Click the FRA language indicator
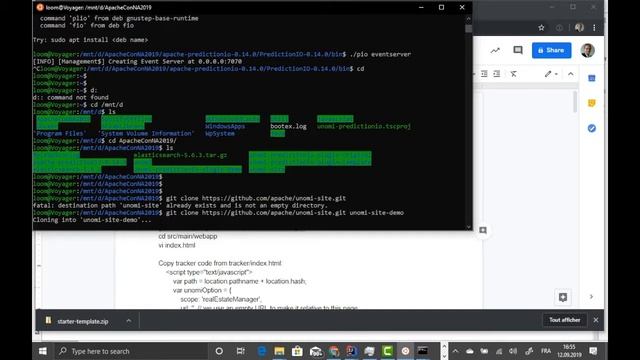The width and height of the screenshot is (640, 360). [x=546, y=351]
